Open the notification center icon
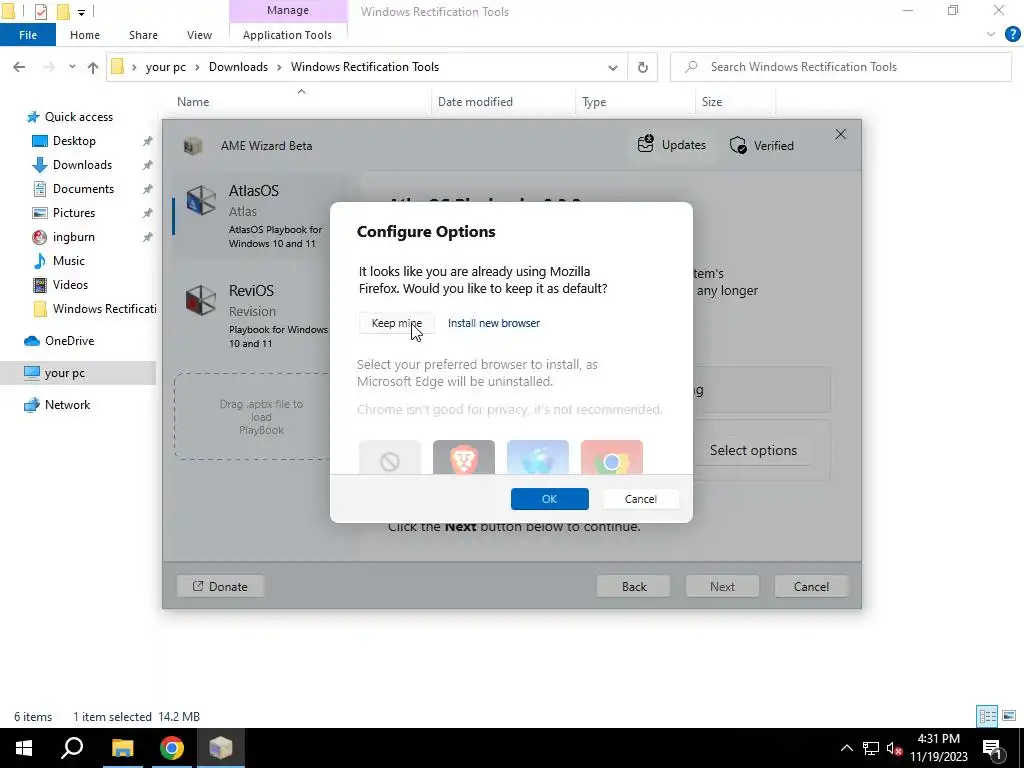The height and width of the screenshot is (768, 1024). click(992, 748)
